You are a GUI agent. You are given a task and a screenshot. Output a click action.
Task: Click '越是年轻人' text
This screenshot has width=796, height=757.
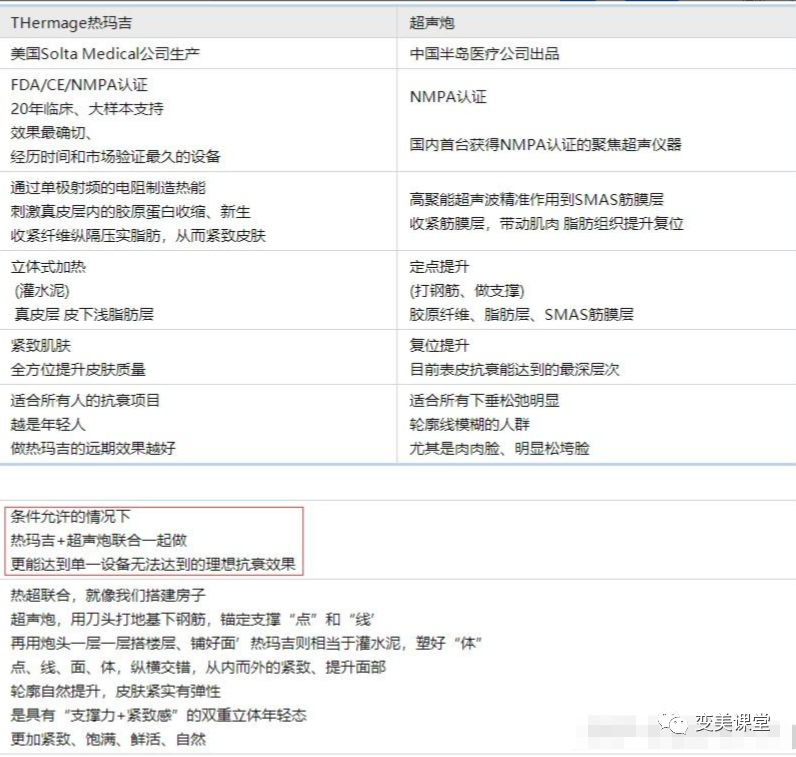[x=48, y=424]
